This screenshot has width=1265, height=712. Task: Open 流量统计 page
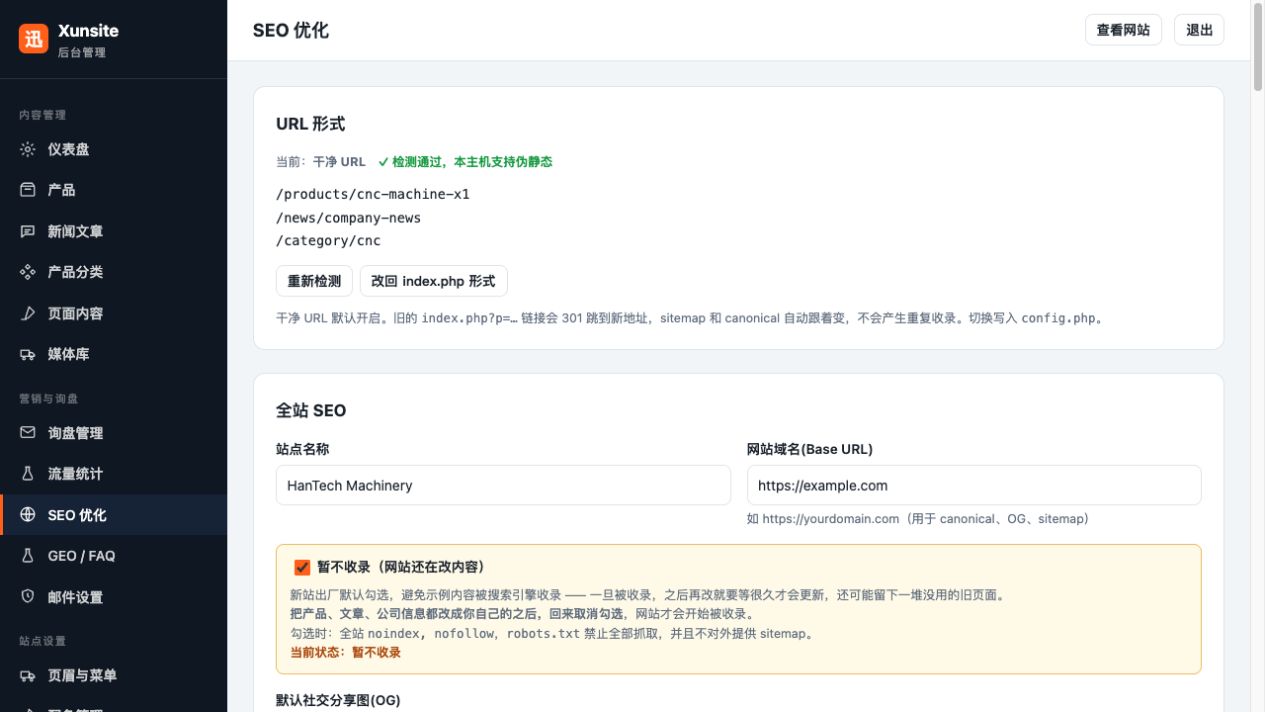click(113, 474)
